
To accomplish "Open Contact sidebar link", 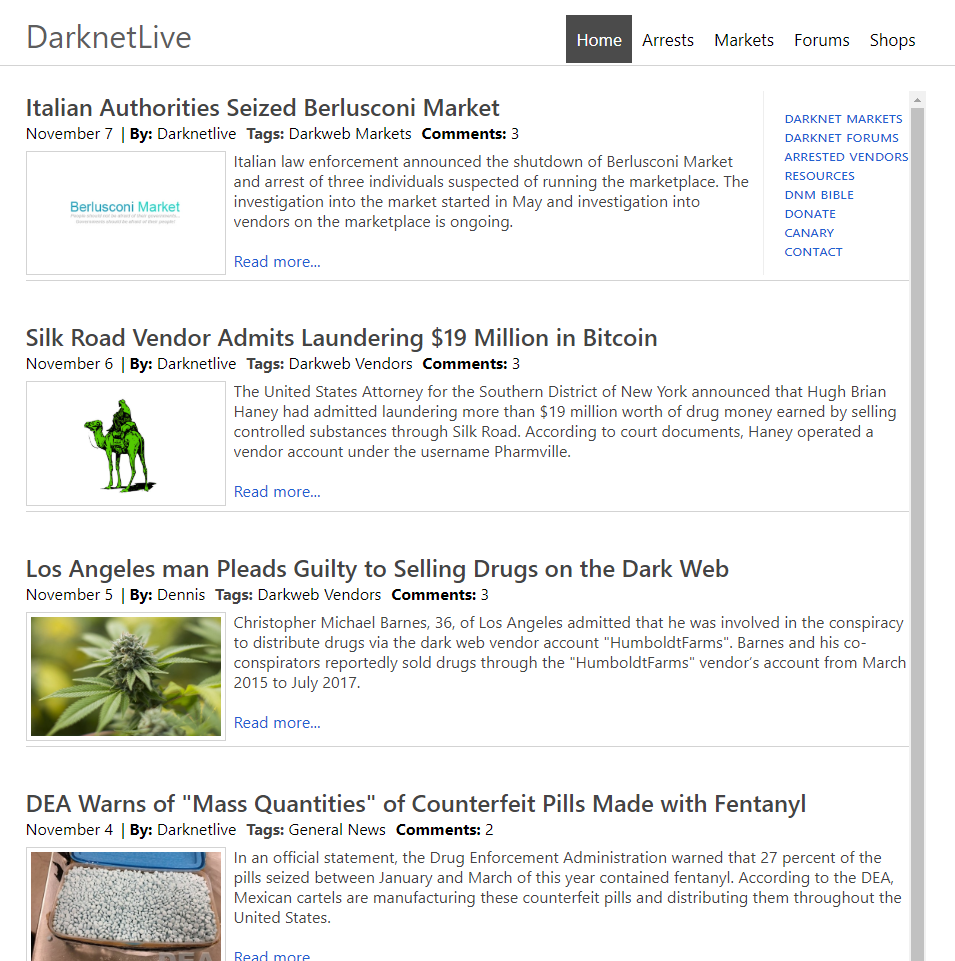I will click(x=813, y=252).
